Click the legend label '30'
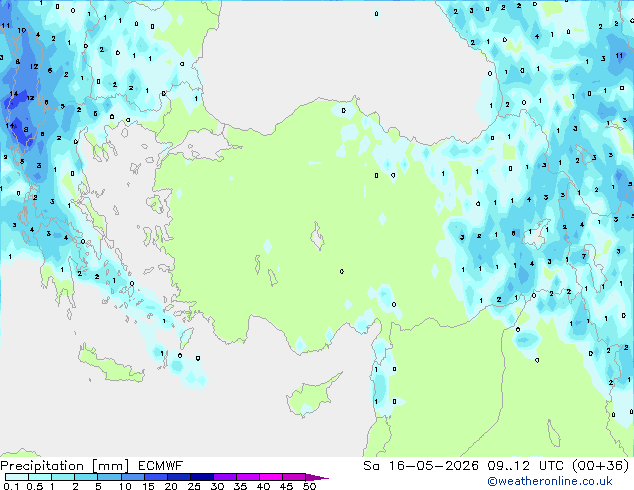Screen dimensions: 634x490 tap(217, 486)
